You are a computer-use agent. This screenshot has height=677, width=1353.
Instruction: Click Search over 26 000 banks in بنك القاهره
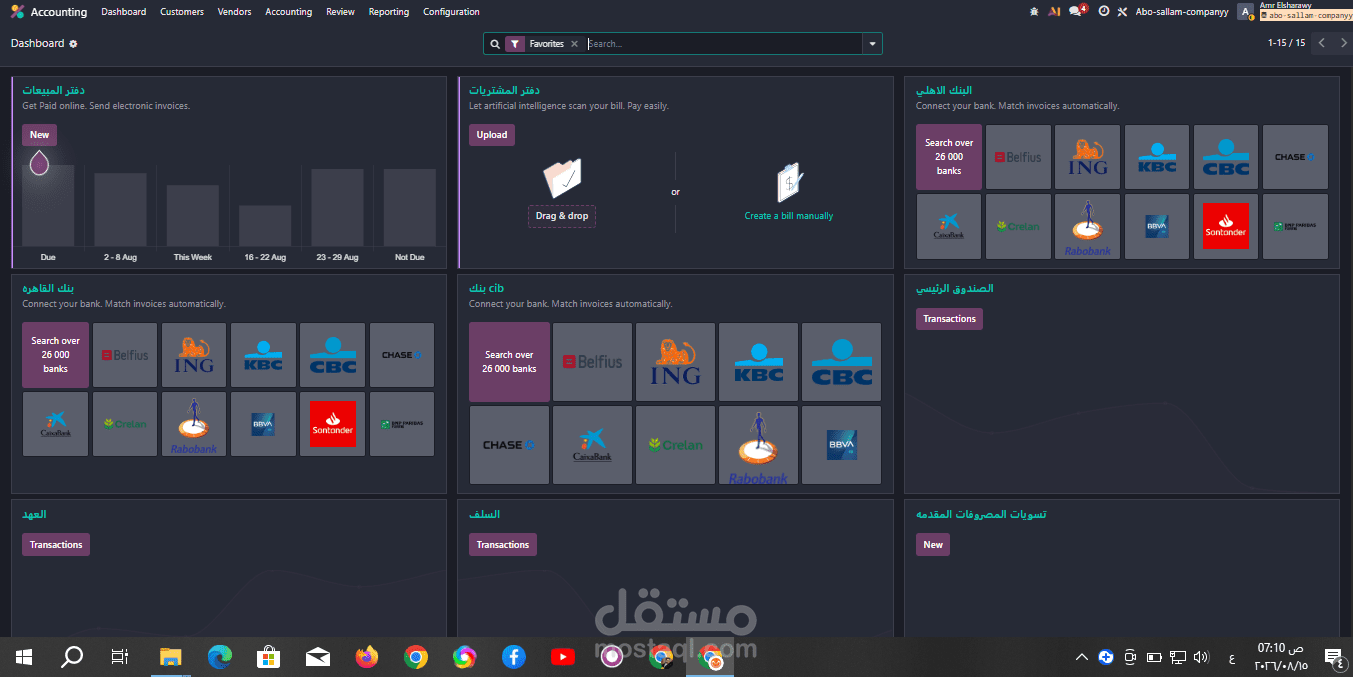(x=56, y=355)
